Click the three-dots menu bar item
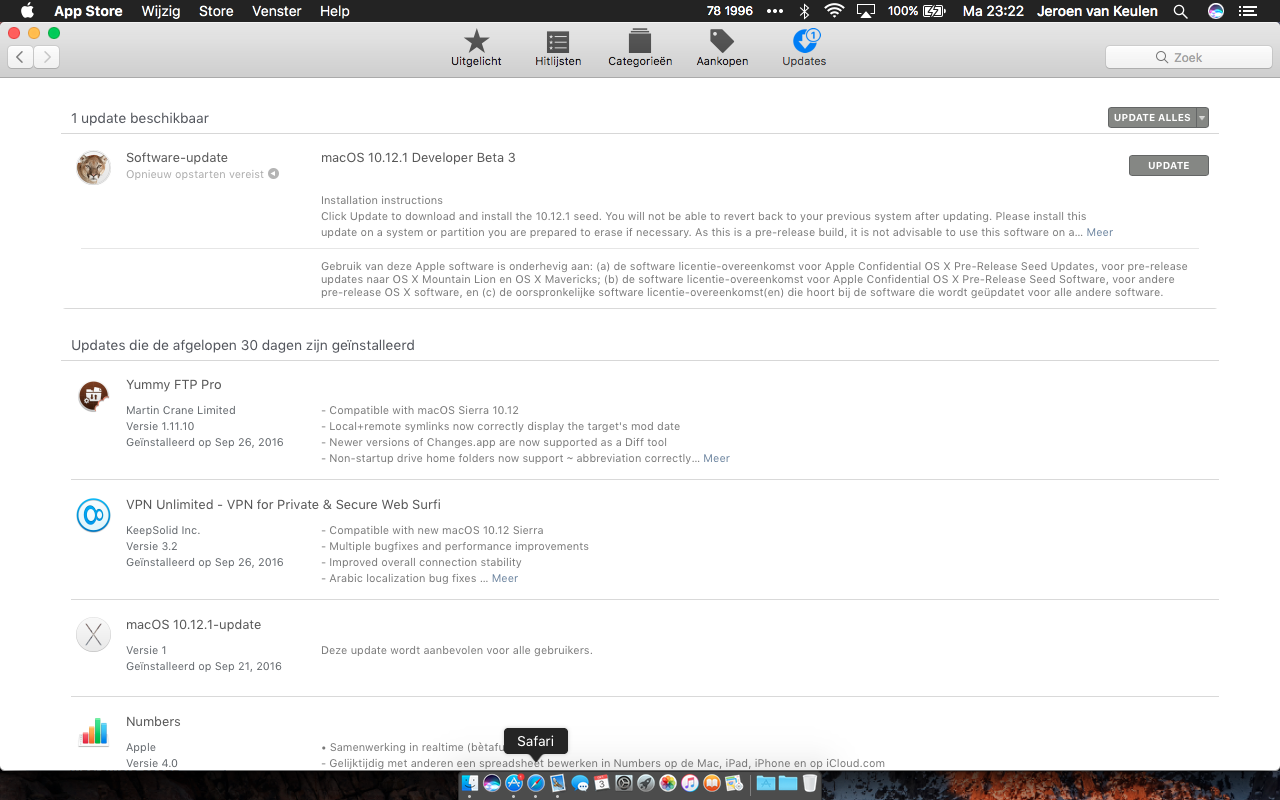The width and height of the screenshot is (1280, 800). tap(775, 11)
